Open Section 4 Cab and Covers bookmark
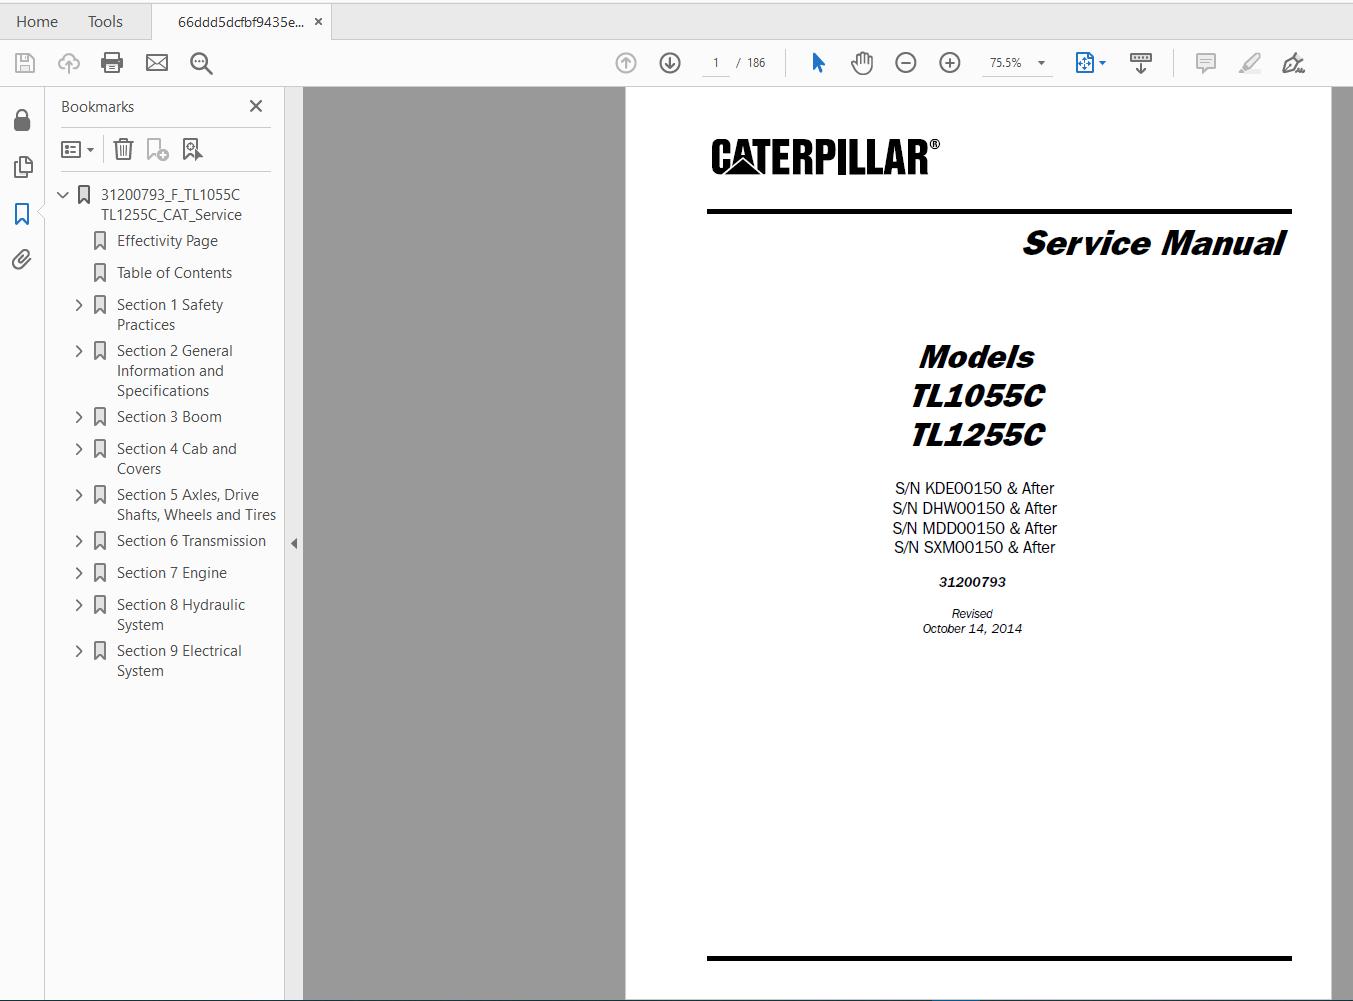The image size is (1353, 1001). (177, 459)
